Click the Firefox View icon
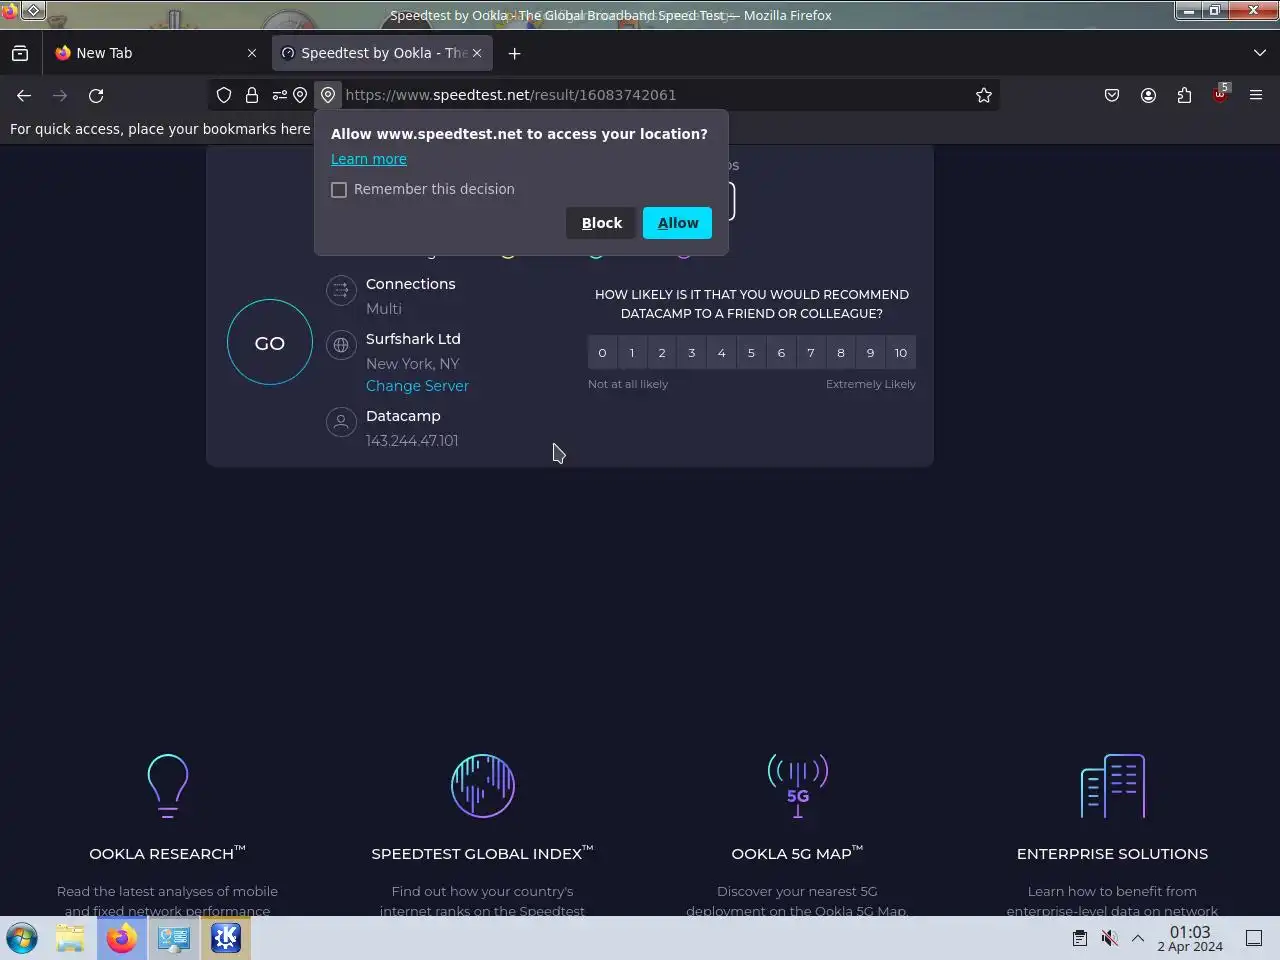 (20, 53)
